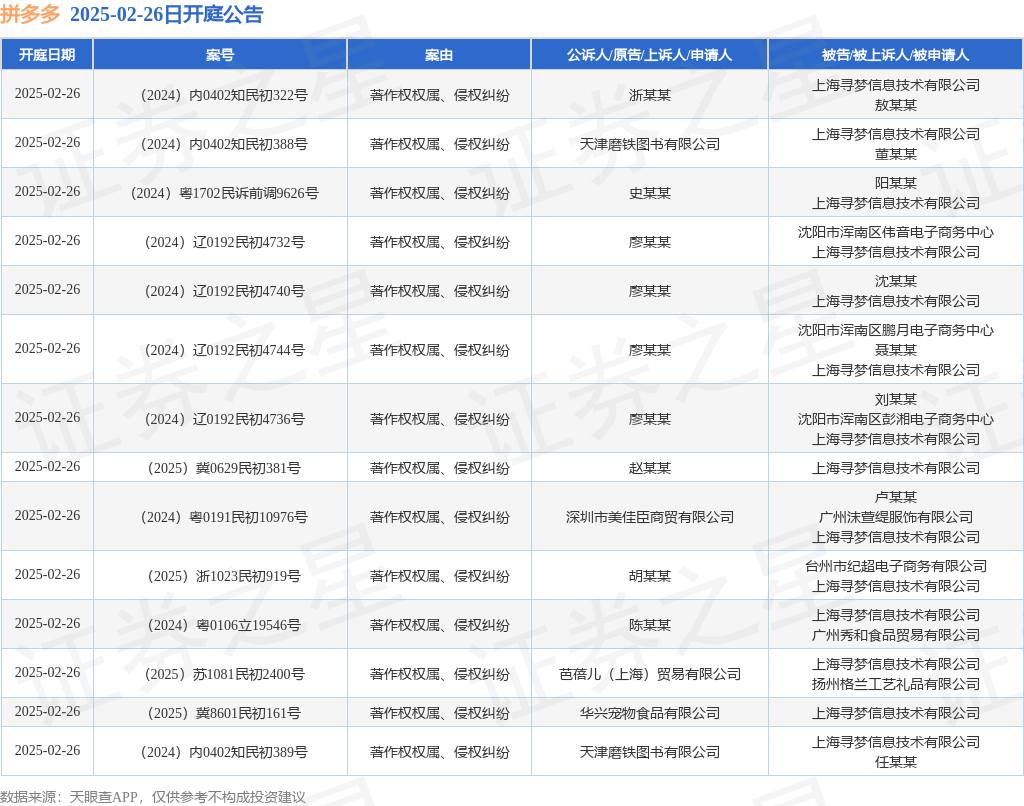
Task: Click defendant 沈某某
Action: 896,281
